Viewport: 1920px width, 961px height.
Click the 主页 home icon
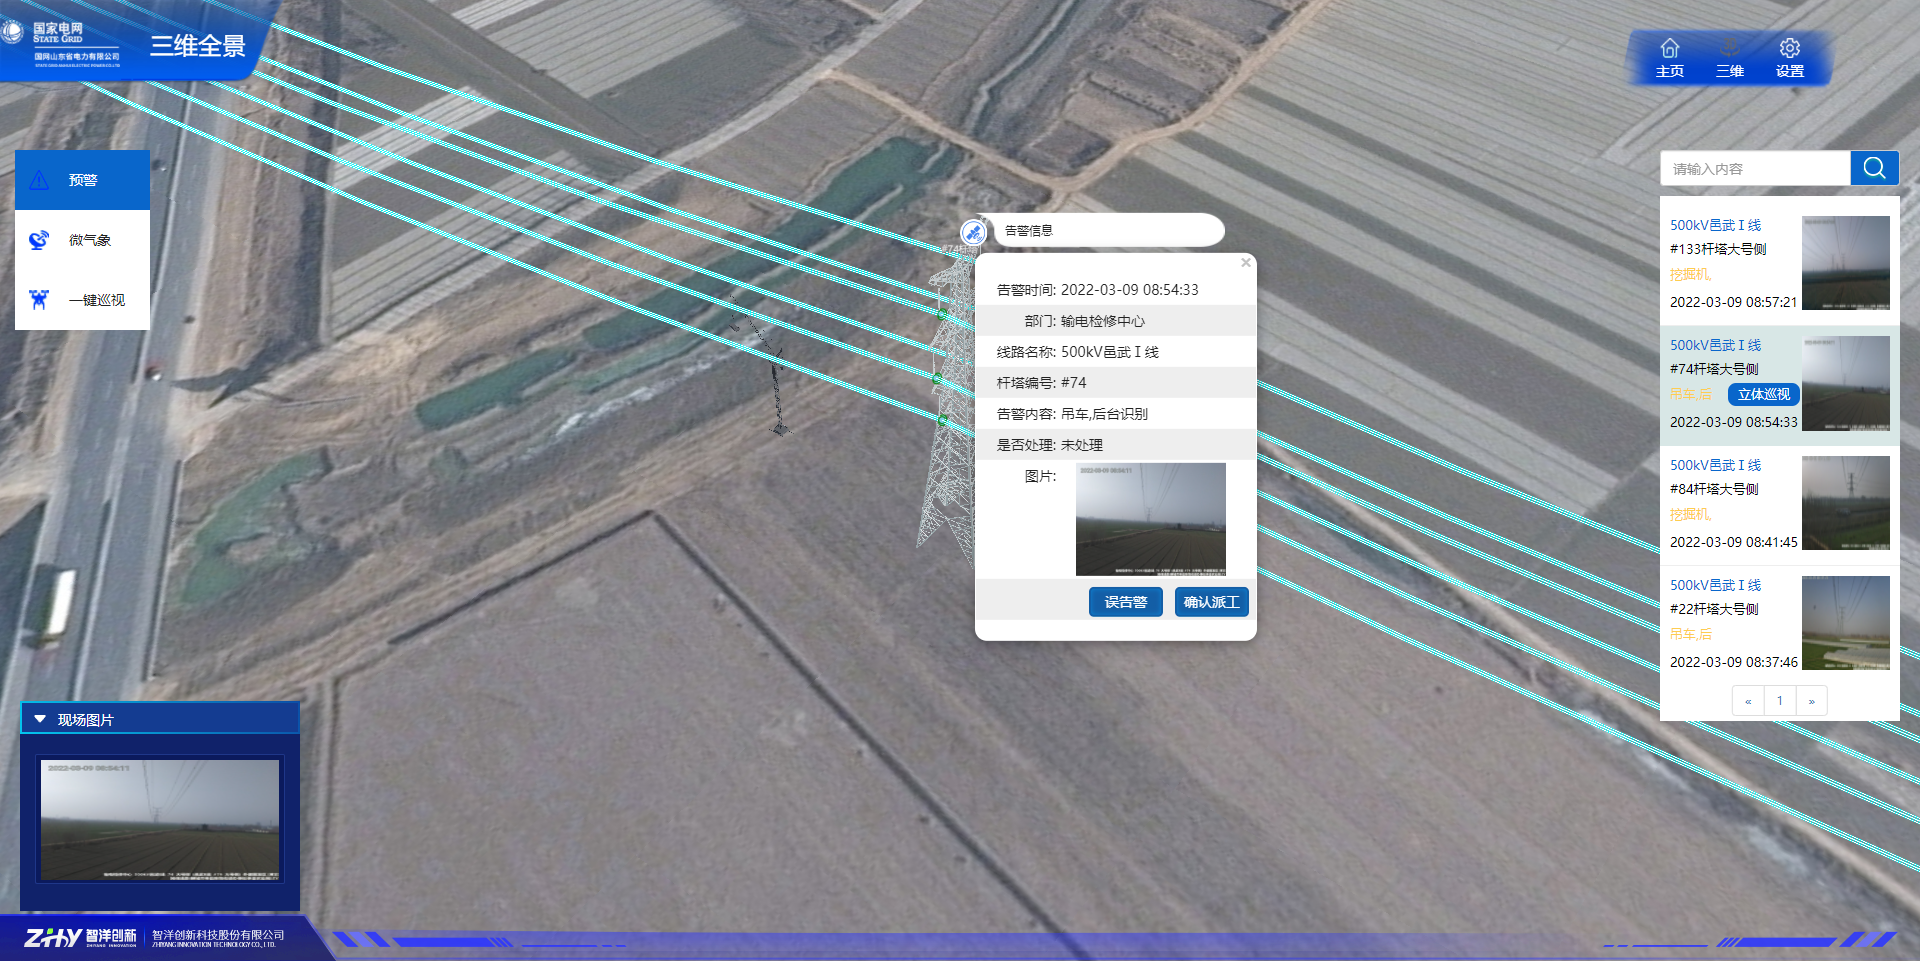pos(1669,49)
